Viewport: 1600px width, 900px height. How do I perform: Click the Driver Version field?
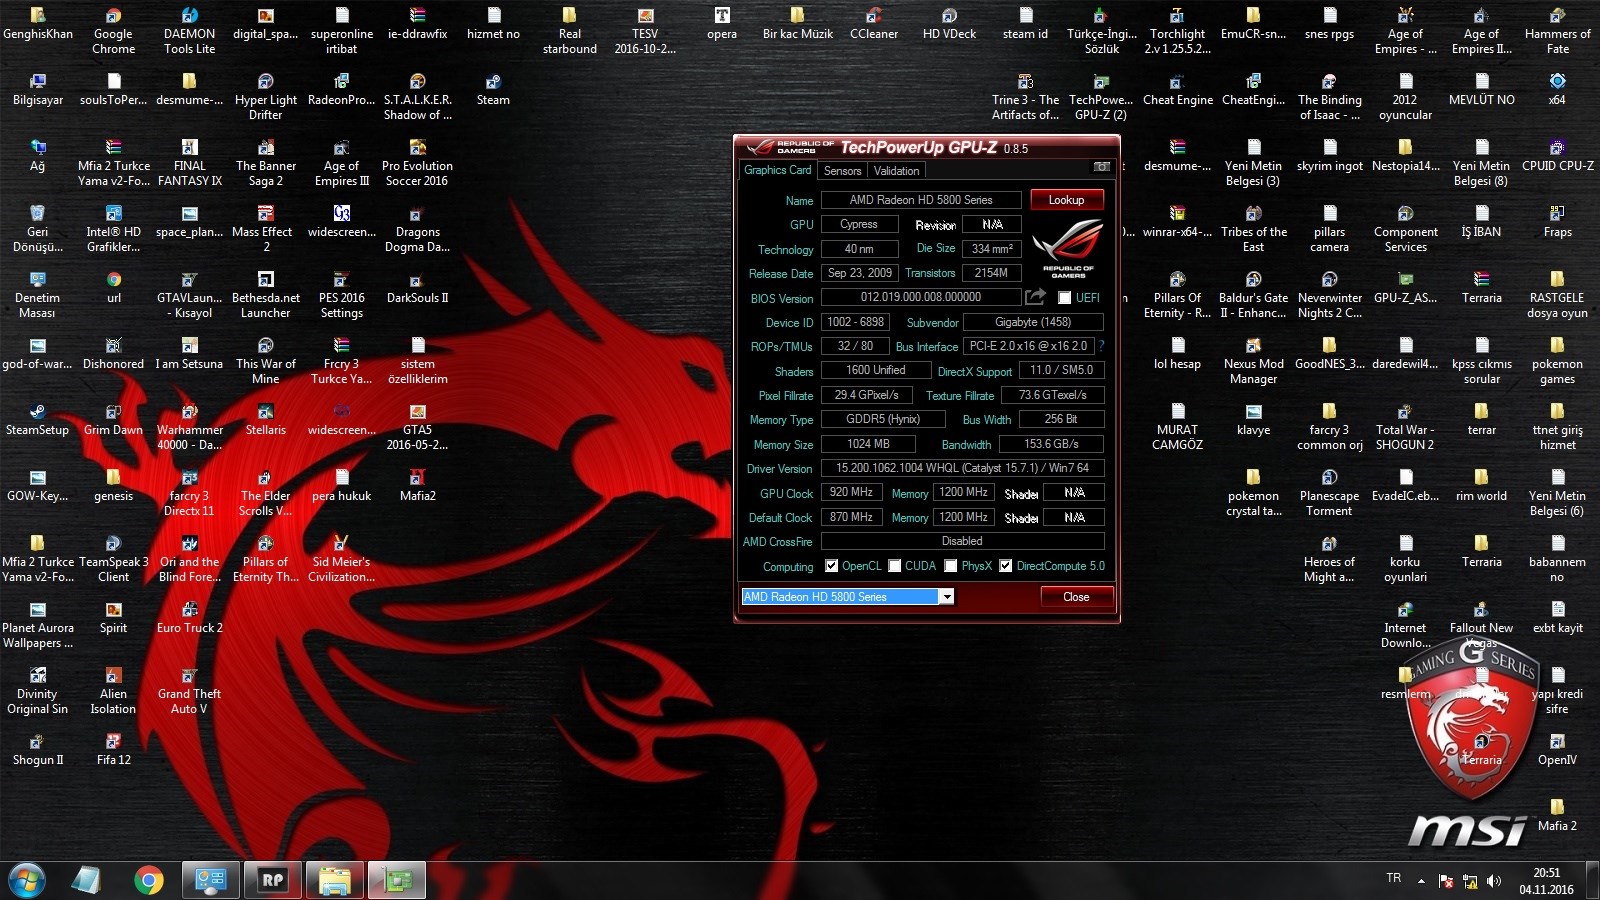962,468
